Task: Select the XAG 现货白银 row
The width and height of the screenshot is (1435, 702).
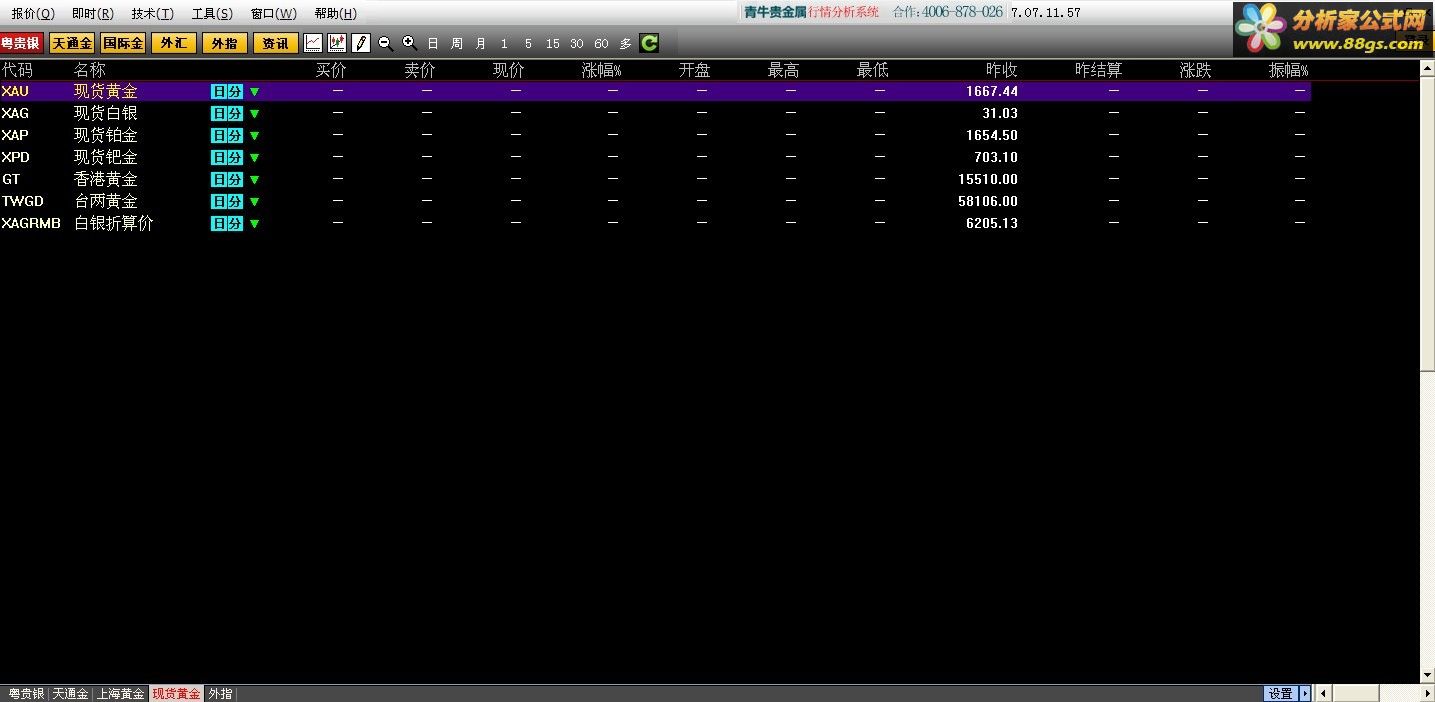Action: 655,113
